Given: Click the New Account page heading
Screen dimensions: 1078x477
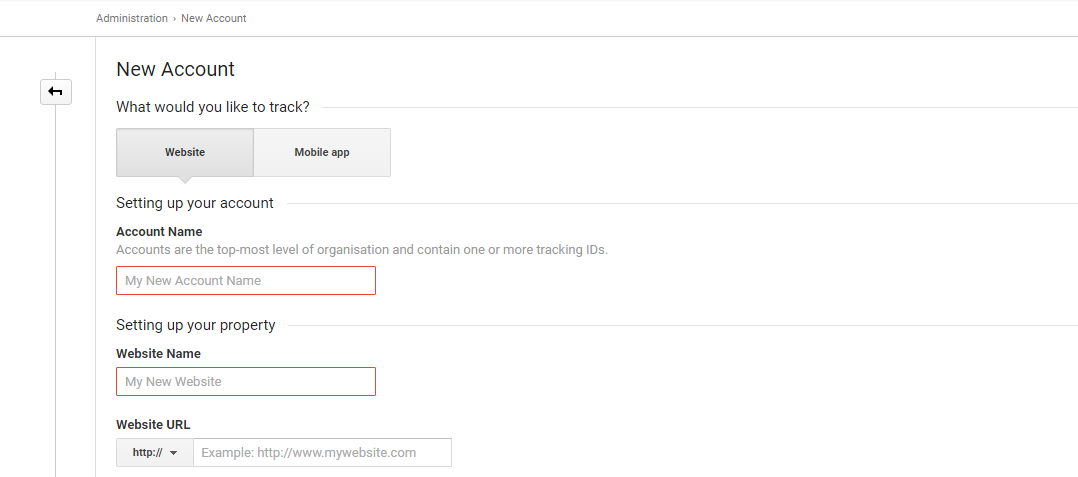Looking at the screenshot, I should coord(175,69).
